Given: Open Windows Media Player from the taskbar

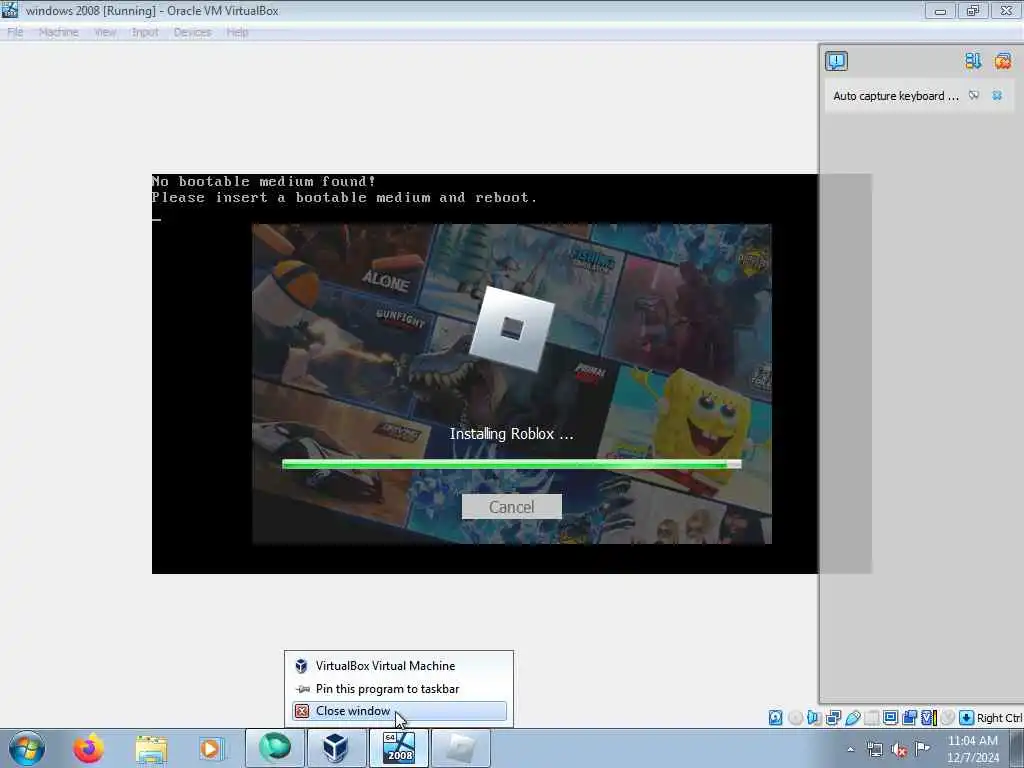Looking at the screenshot, I should pyautogui.click(x=211, y=749).
